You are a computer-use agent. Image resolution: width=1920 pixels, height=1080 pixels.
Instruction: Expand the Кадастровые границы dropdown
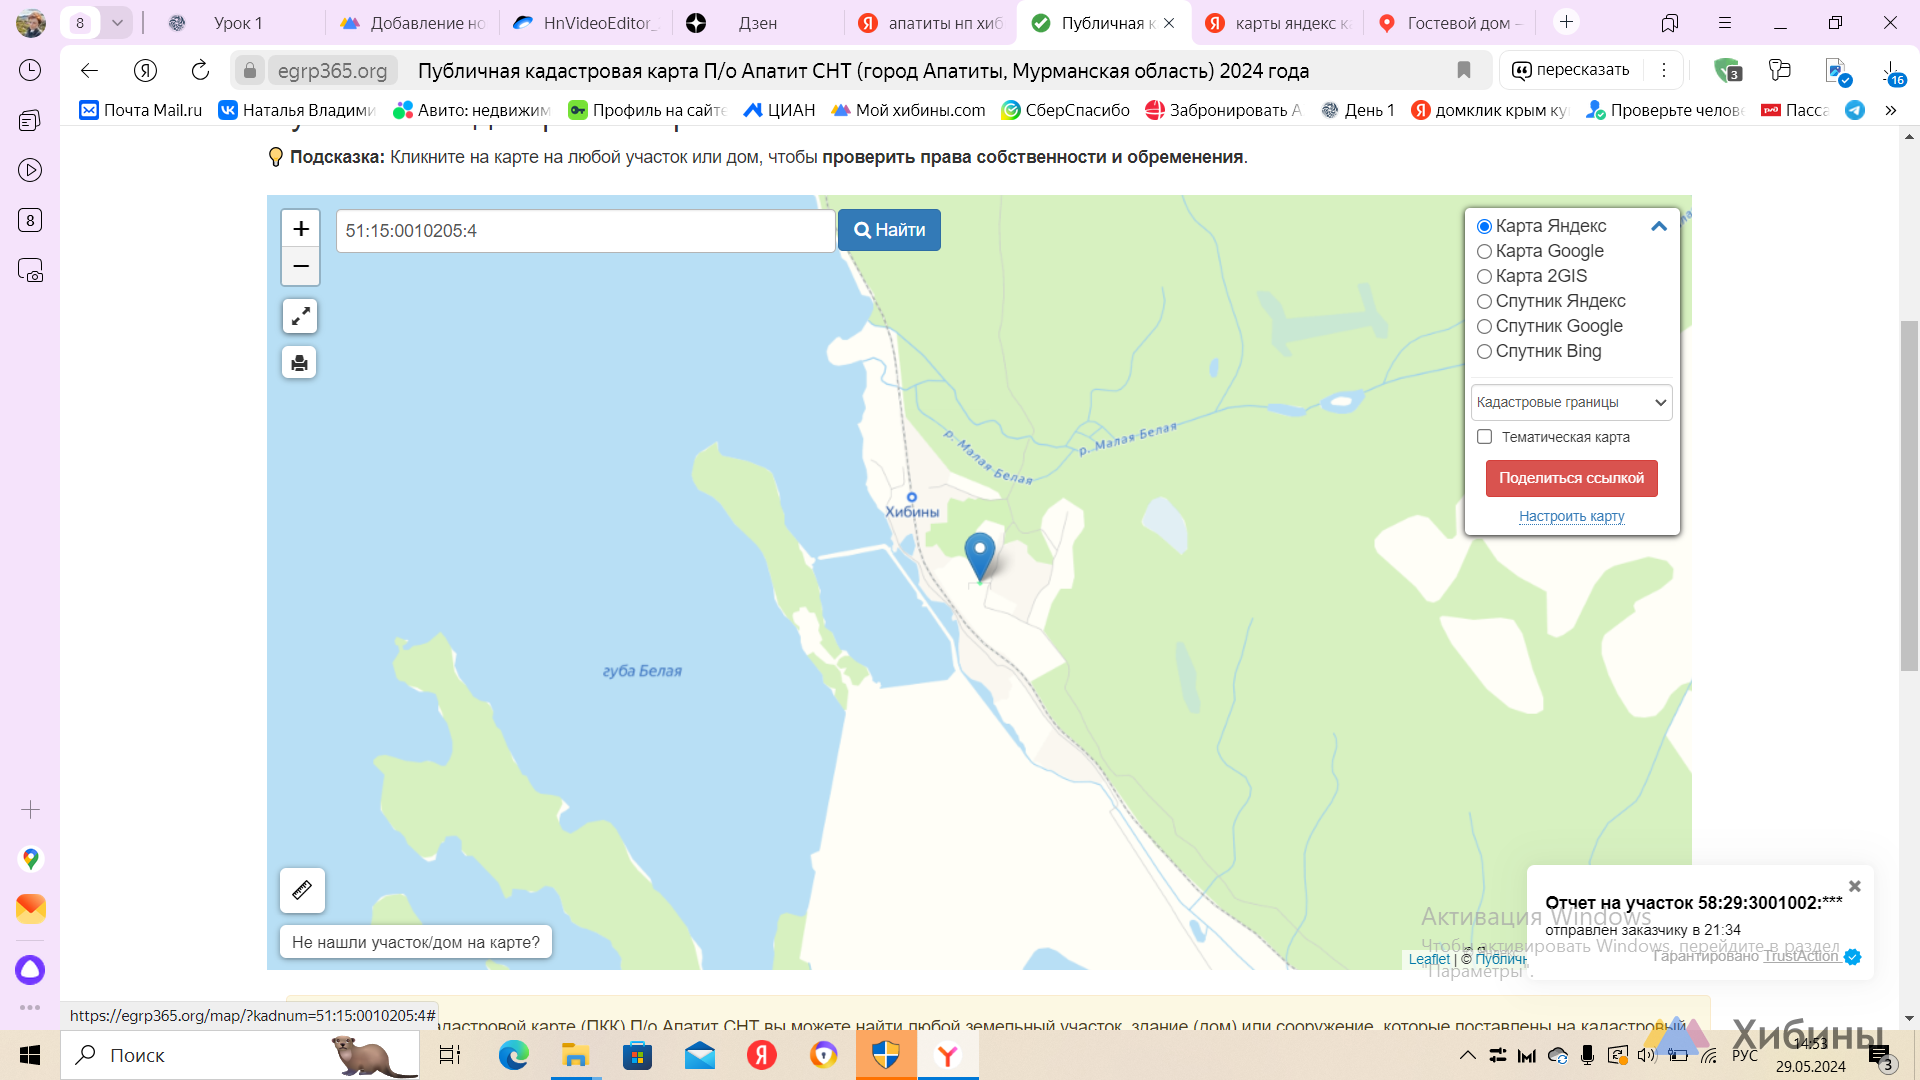click(x=1572, y=402)
